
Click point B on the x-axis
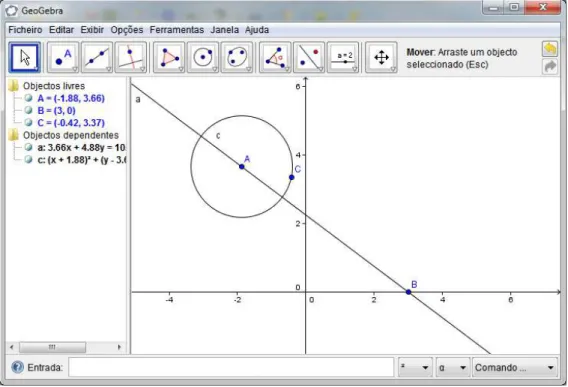coord(409,292)
